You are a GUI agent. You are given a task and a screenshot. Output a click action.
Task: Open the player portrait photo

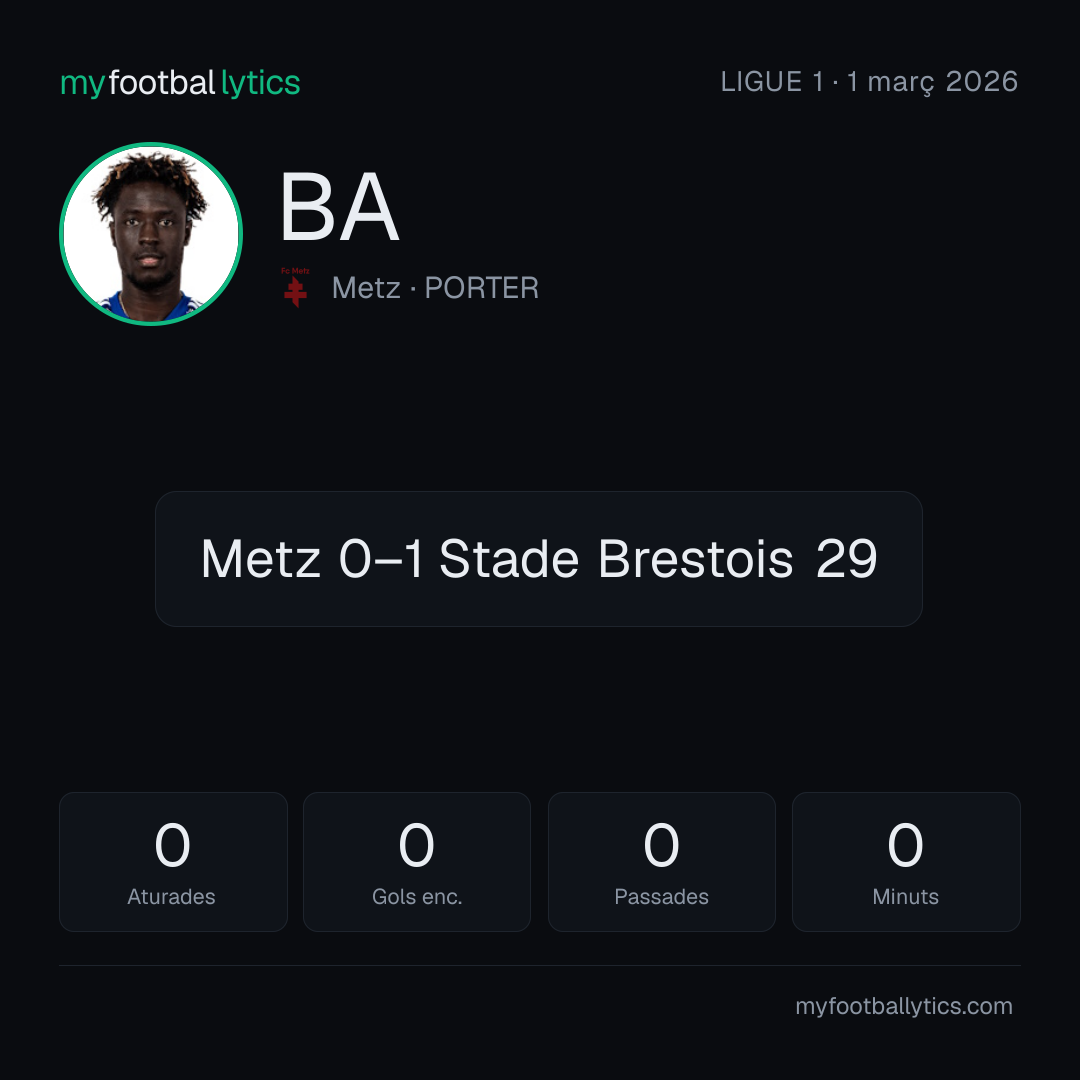tap(151, 234)
